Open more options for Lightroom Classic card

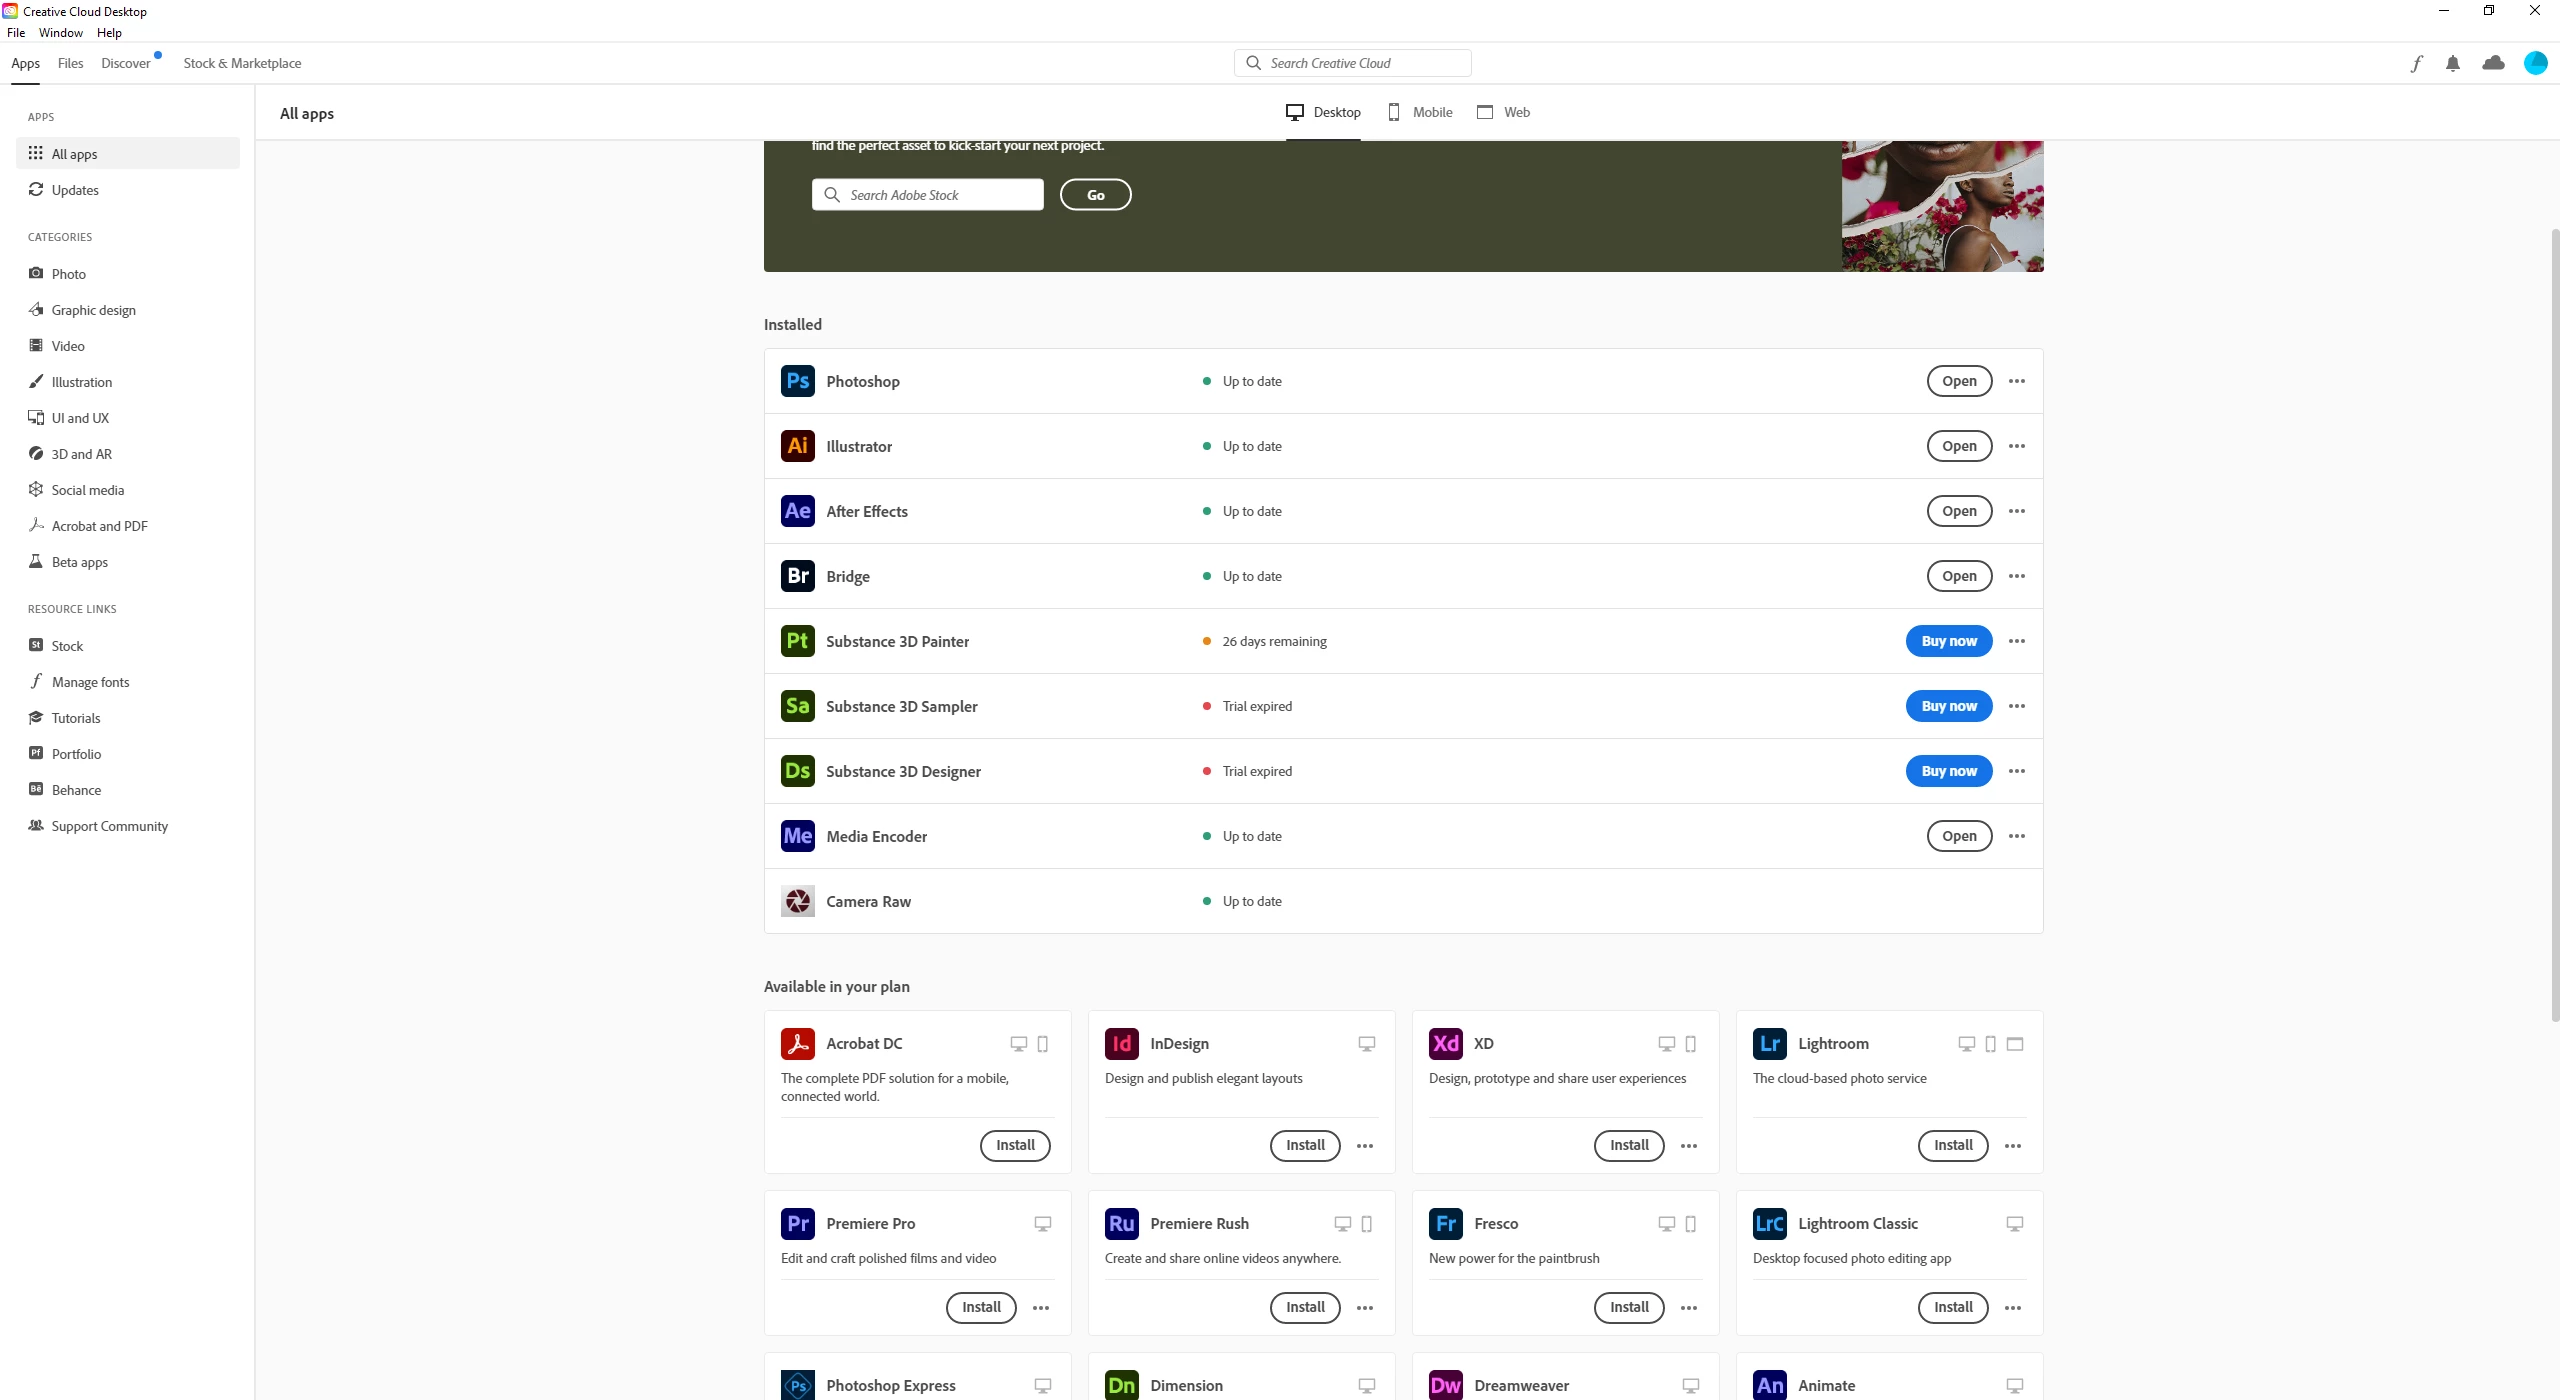(x=2012, y=1308)
